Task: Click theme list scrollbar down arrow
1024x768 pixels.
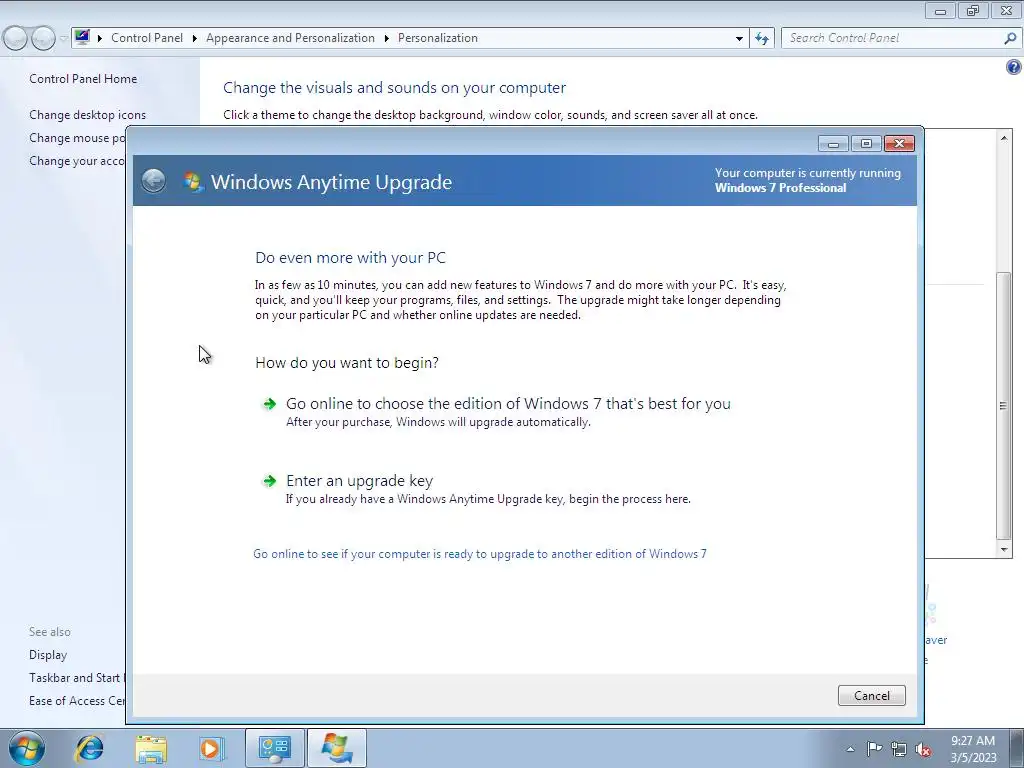Action: 1004,550
